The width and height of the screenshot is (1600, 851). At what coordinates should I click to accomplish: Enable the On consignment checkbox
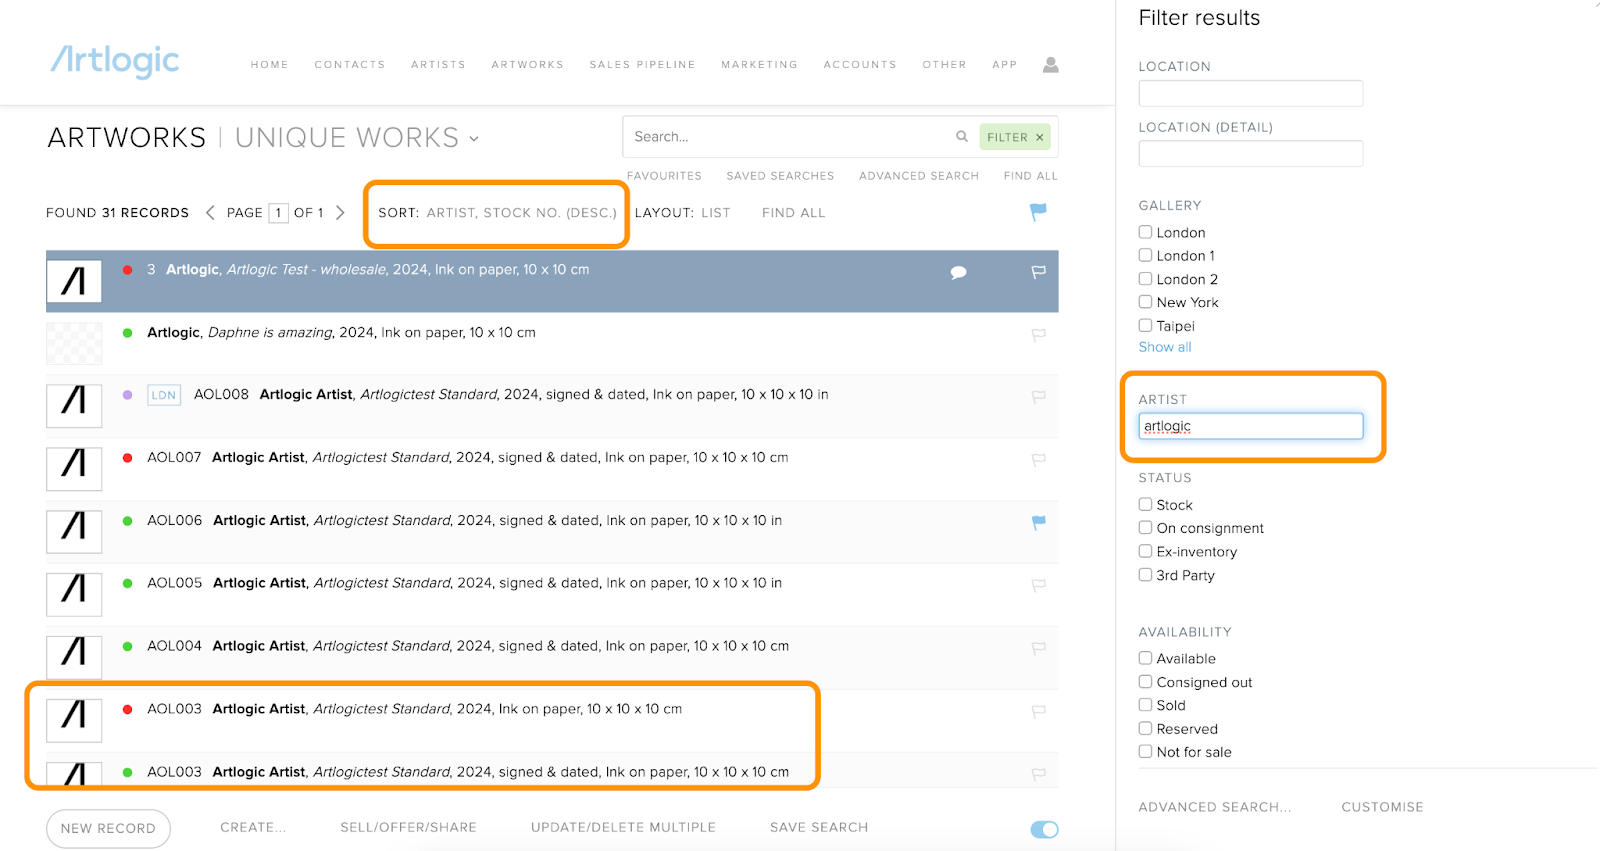(1145, 527)
